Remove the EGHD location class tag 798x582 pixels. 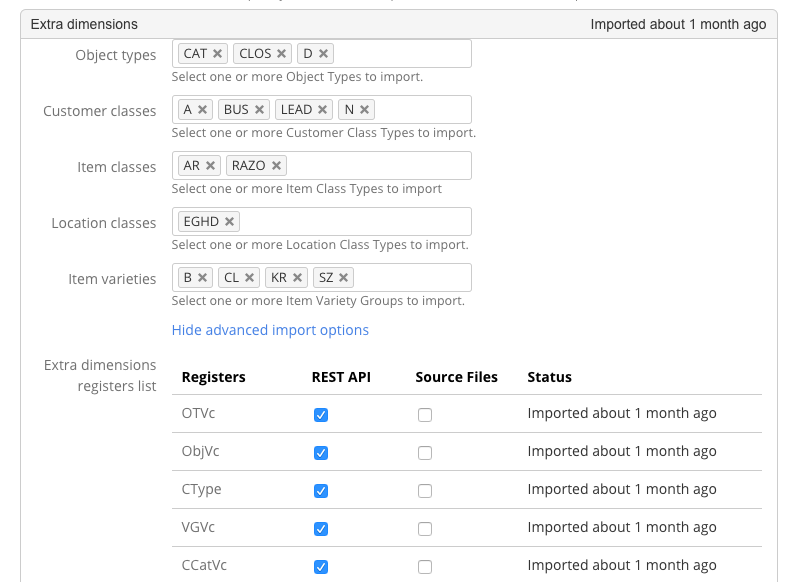coord(230,222)
